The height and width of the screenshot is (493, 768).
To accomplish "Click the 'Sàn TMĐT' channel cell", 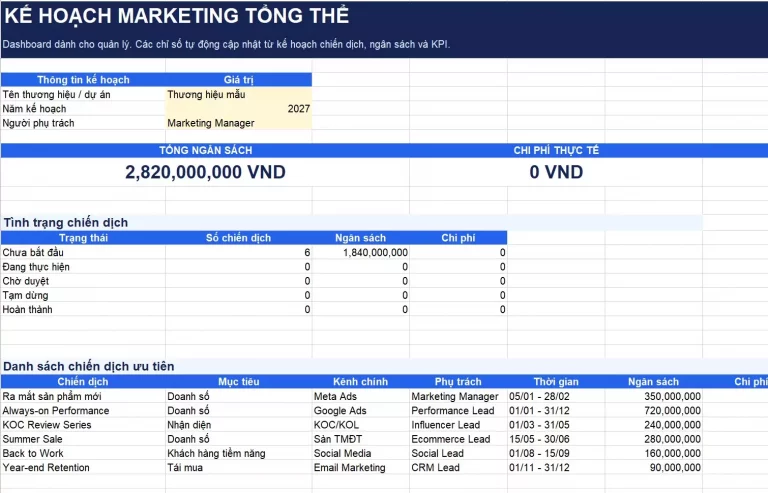I will [x=360, y=439].
